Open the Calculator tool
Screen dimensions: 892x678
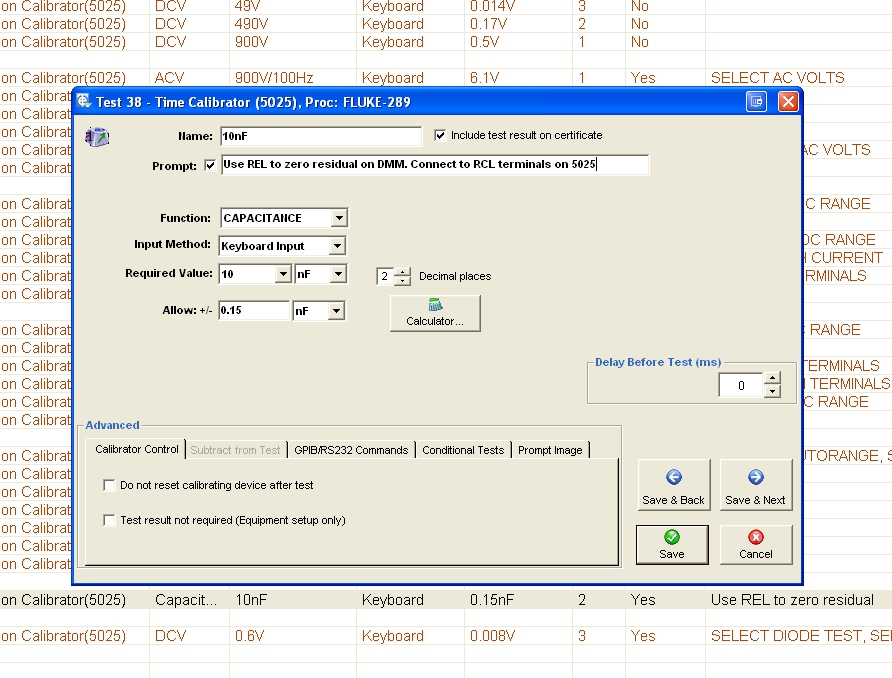tap(435, 313)
